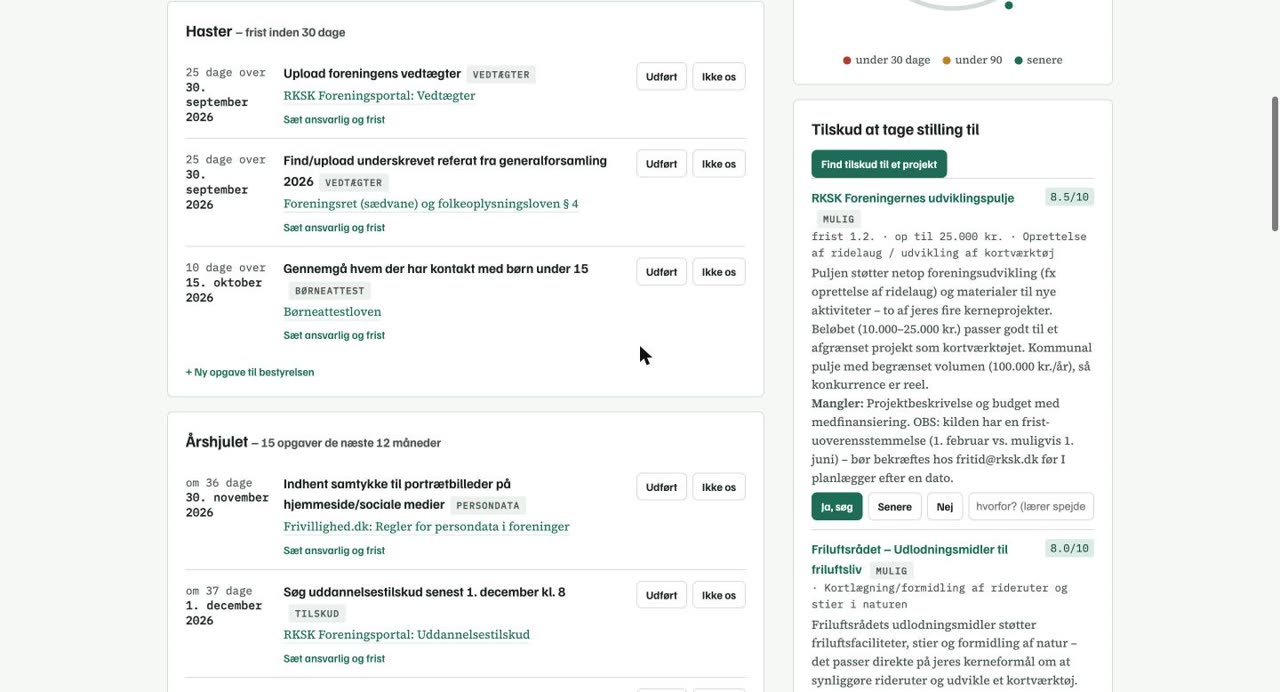The height and width of the screenshot is (692, 1280).
Task: Click 'senere' legend entry
Action: click(x=1038, y=60)
